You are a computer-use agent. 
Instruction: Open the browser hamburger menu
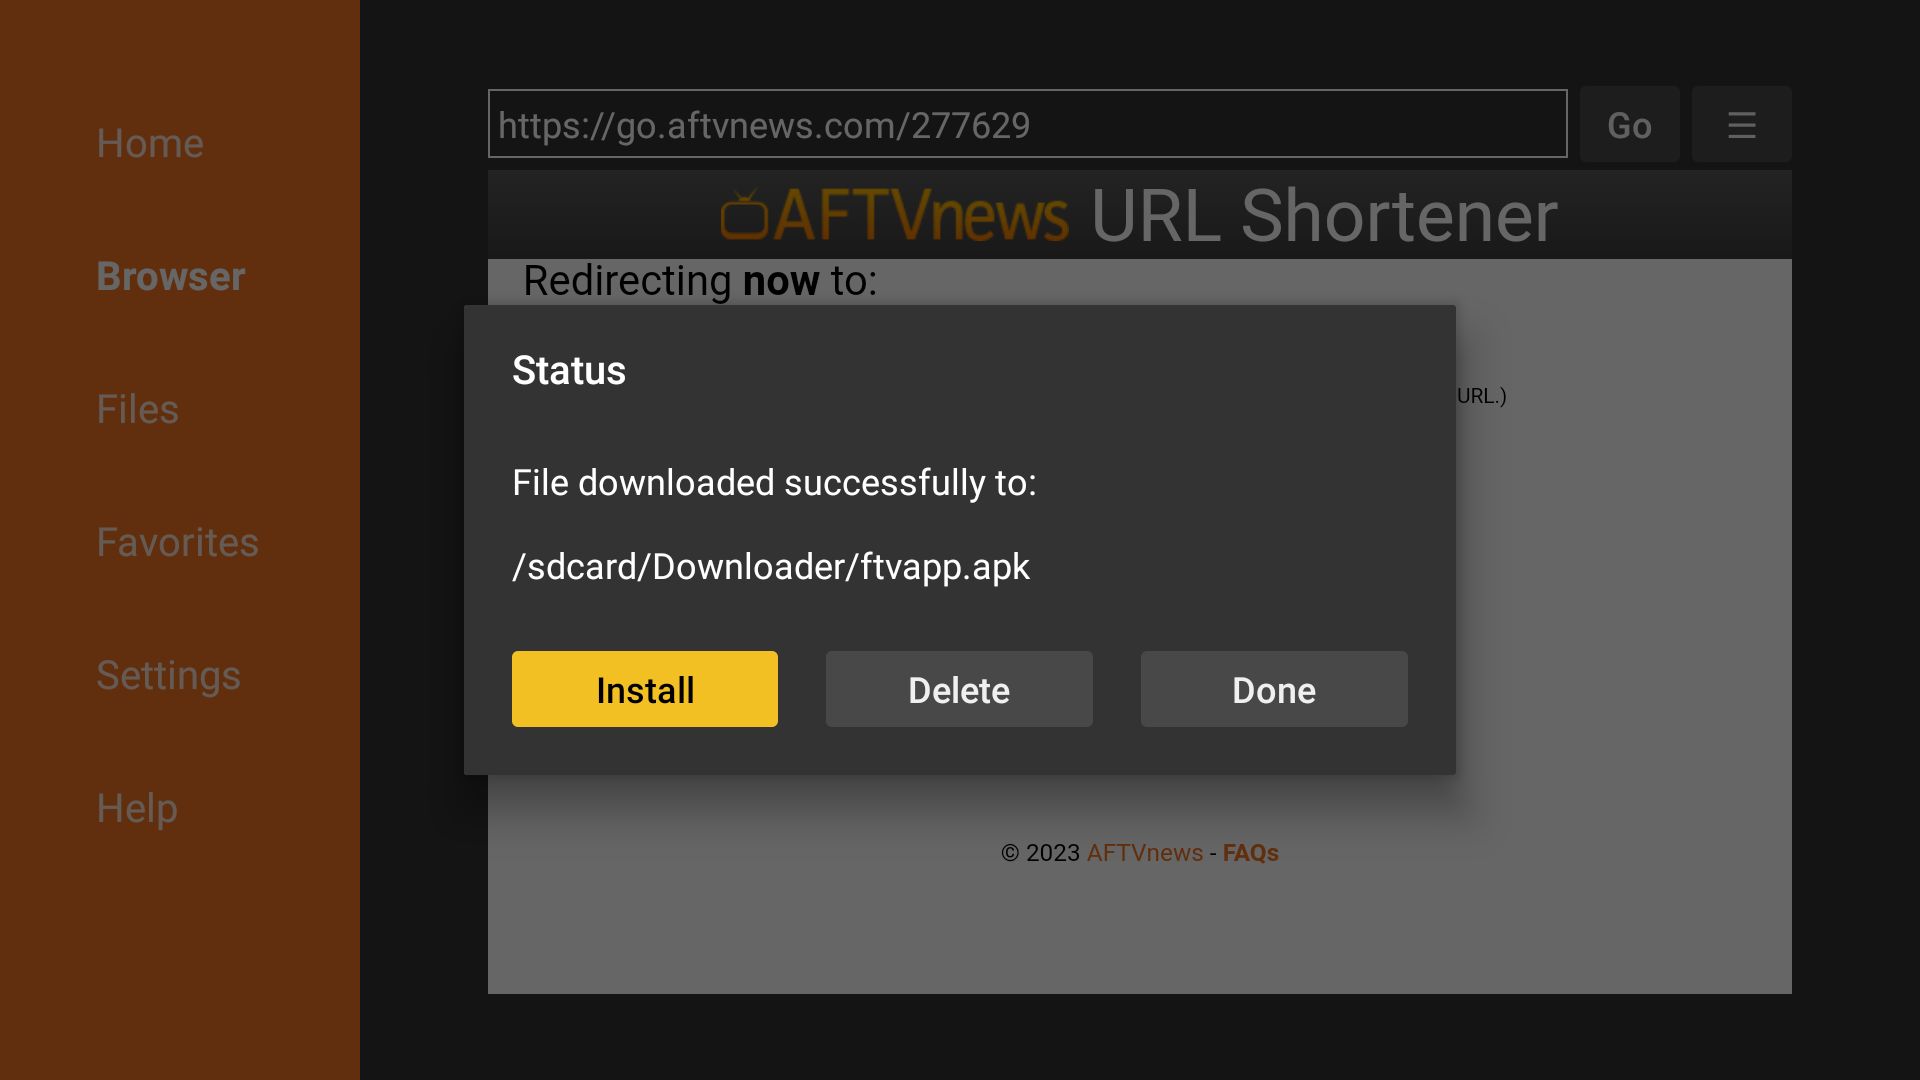1741,124
